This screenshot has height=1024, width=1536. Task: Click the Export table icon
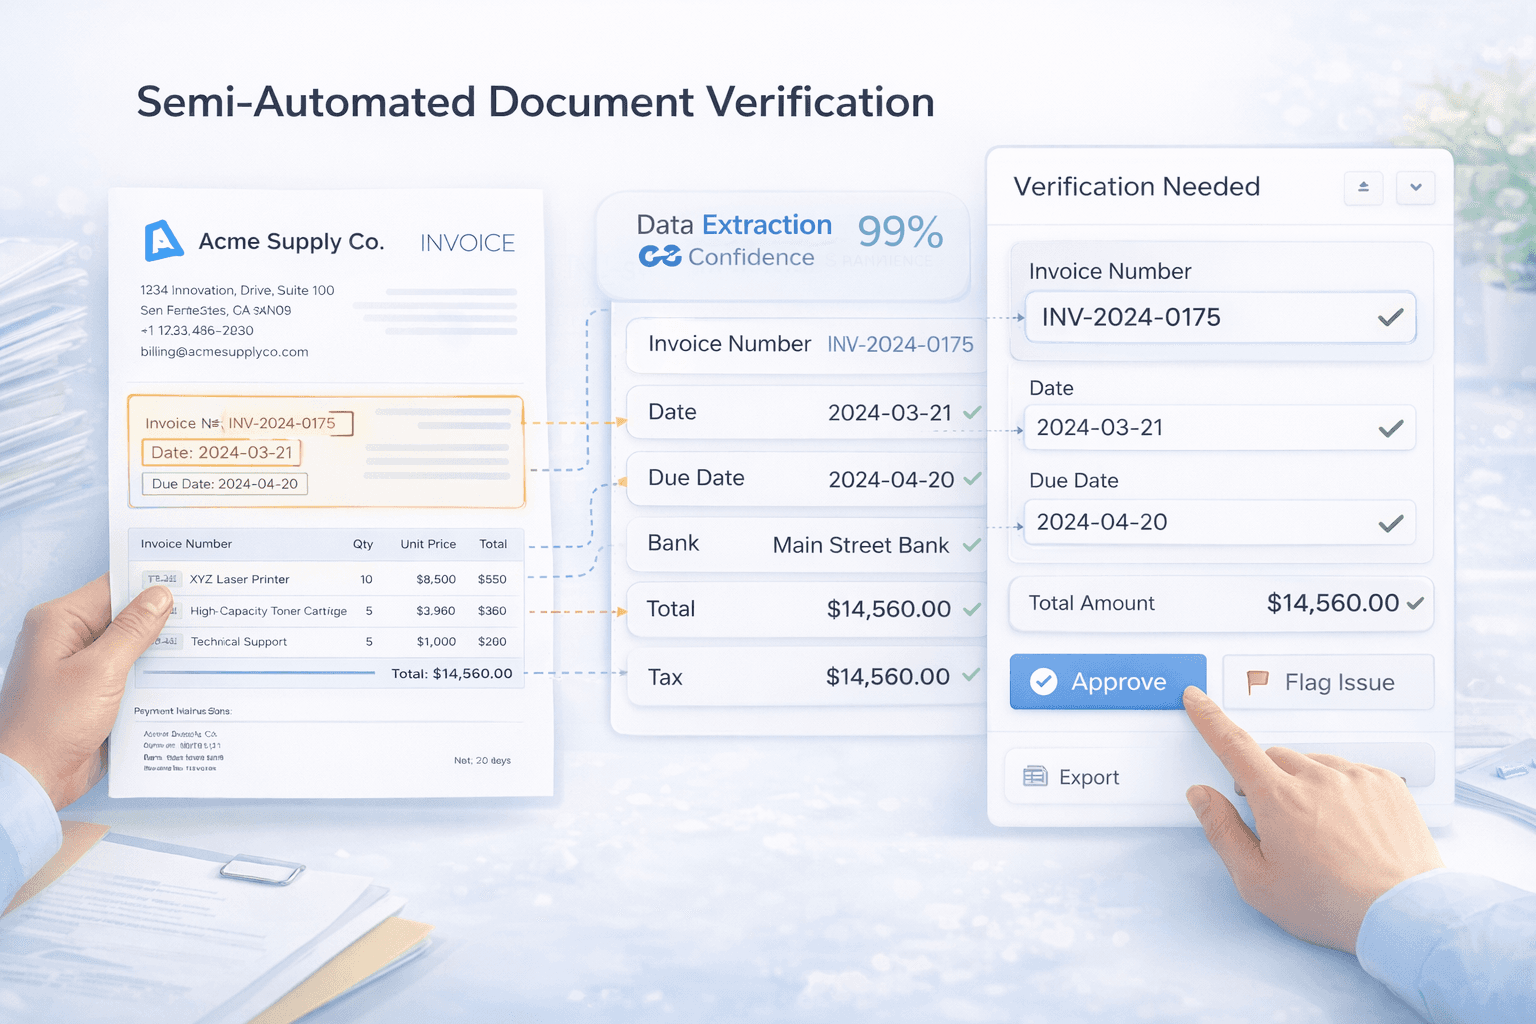click(1035, 777)
